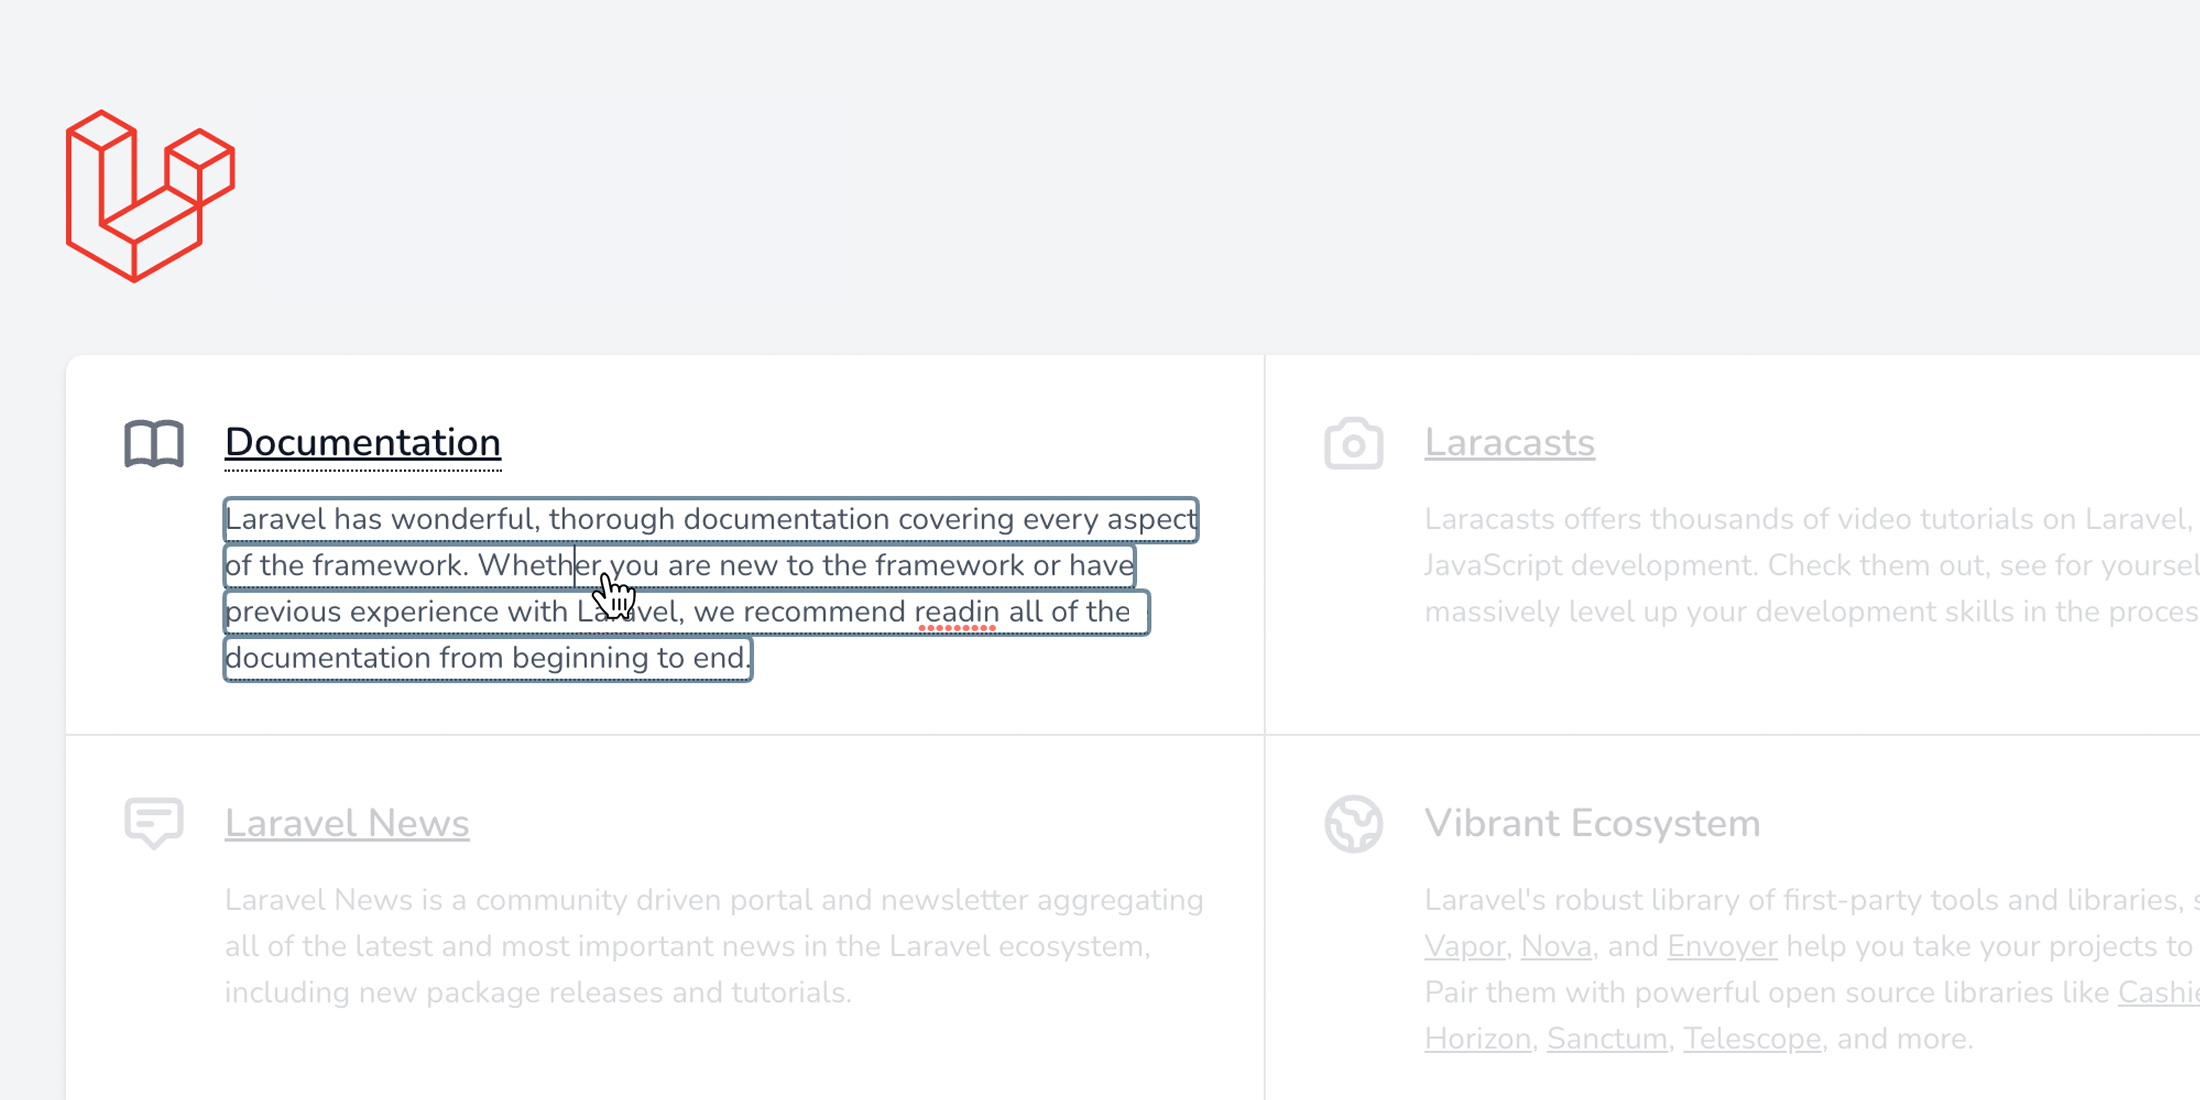Click the Laracasts description paragraph
This screenshot has width=2200, height=1100.
[1811, 565]
